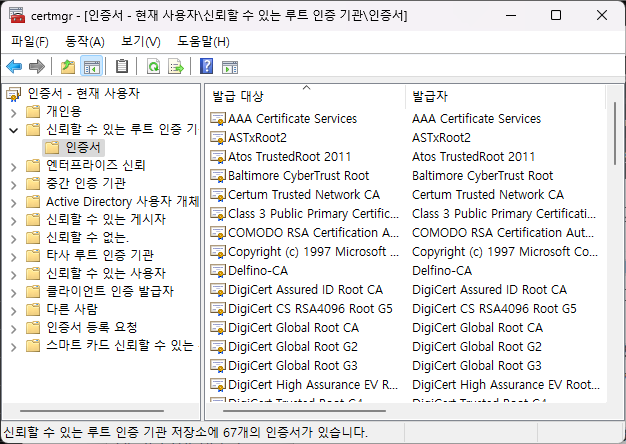The height and width of the screenshot is (444, 626).
Task: Click certificate icon beside DigiCert Global Root G2
Action: pos(218,347)
